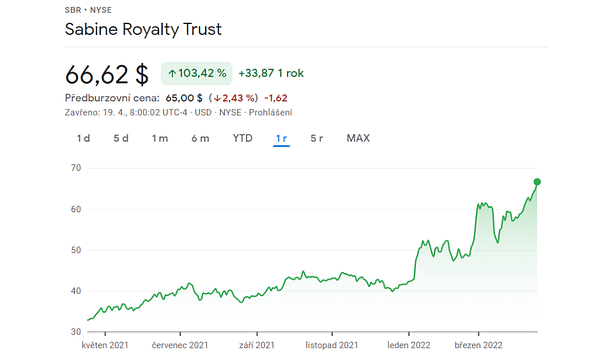This screenshot has width=600, height=360.
Task: Click the green endpoint dot on chart
Action: tap(537, 182)
